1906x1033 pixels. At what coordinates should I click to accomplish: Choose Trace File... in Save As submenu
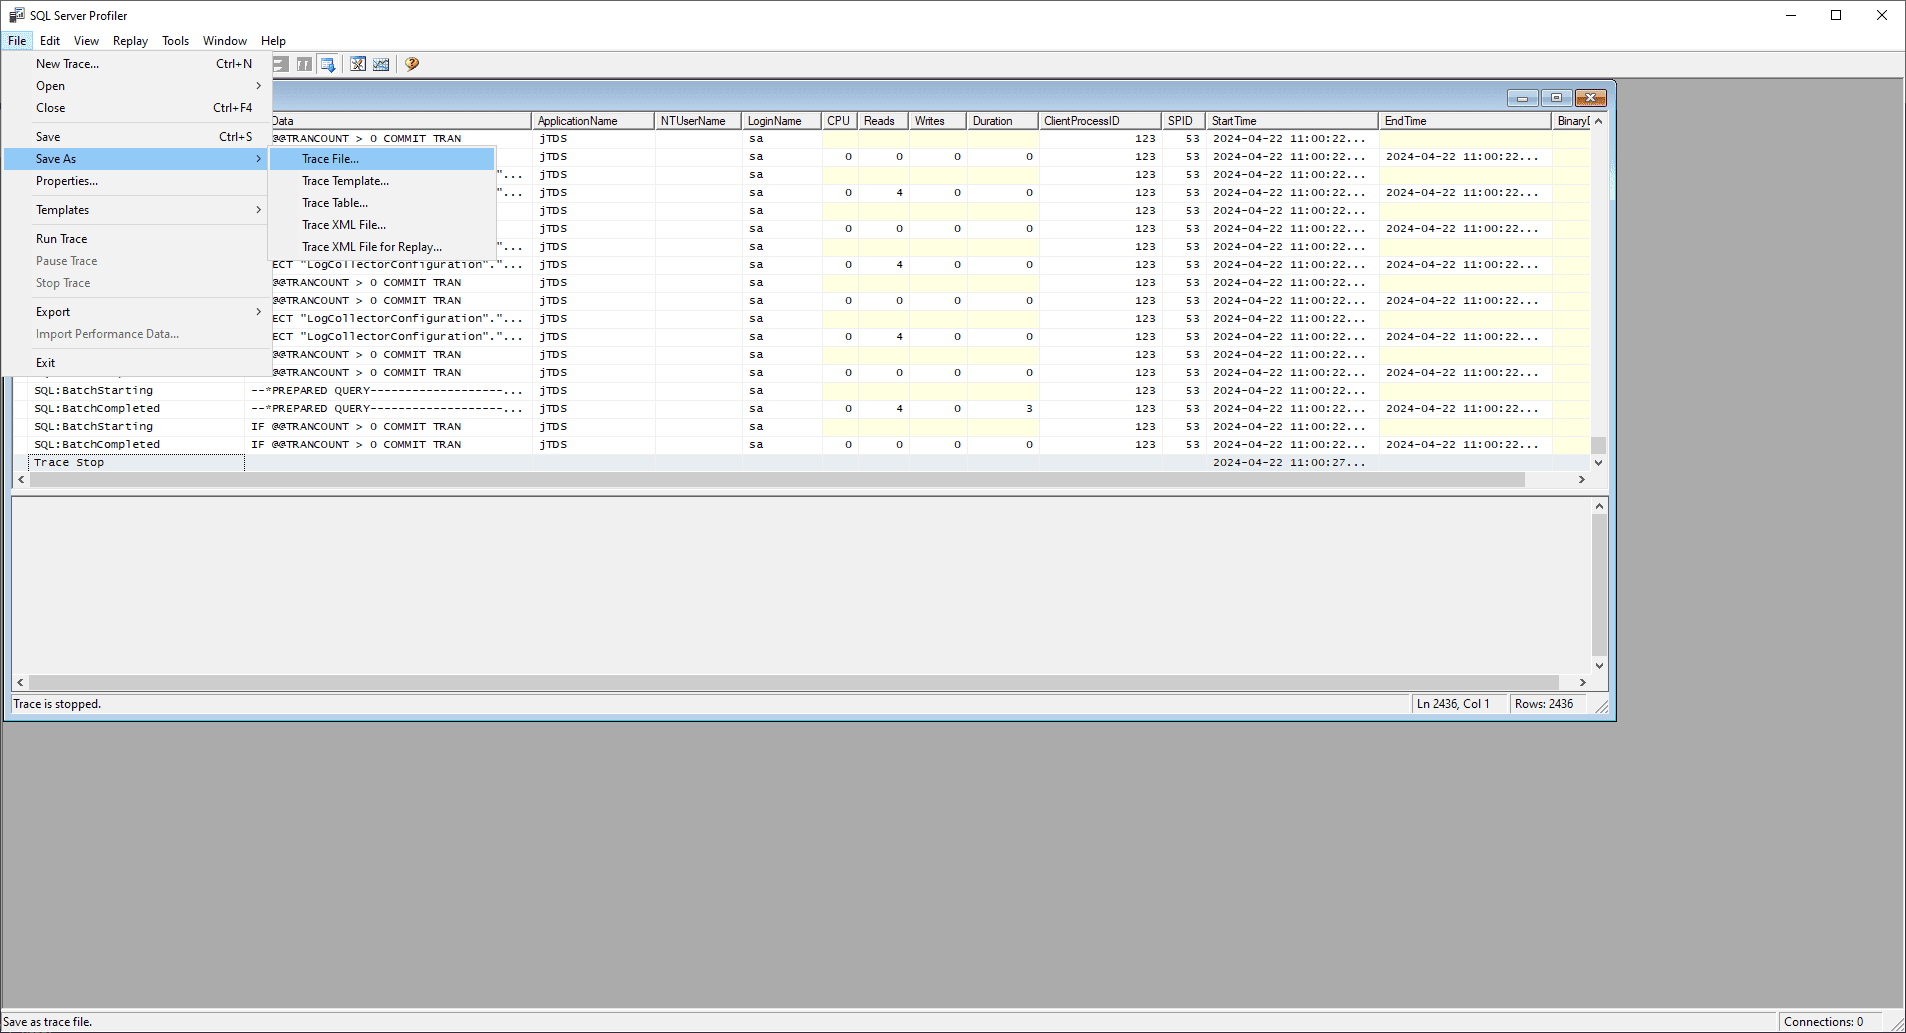tap(382, 159)
